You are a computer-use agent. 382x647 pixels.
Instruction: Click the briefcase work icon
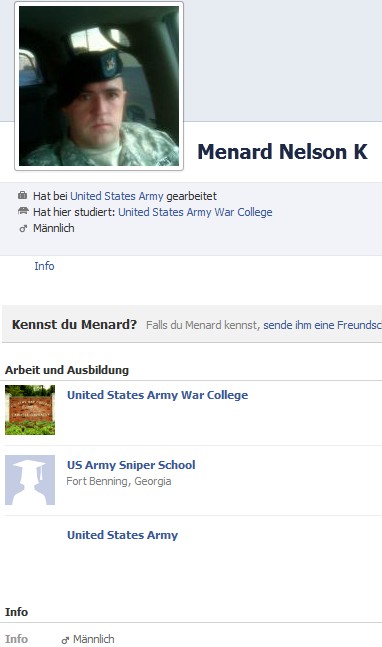pyautogui.click(x=23, y=195)
